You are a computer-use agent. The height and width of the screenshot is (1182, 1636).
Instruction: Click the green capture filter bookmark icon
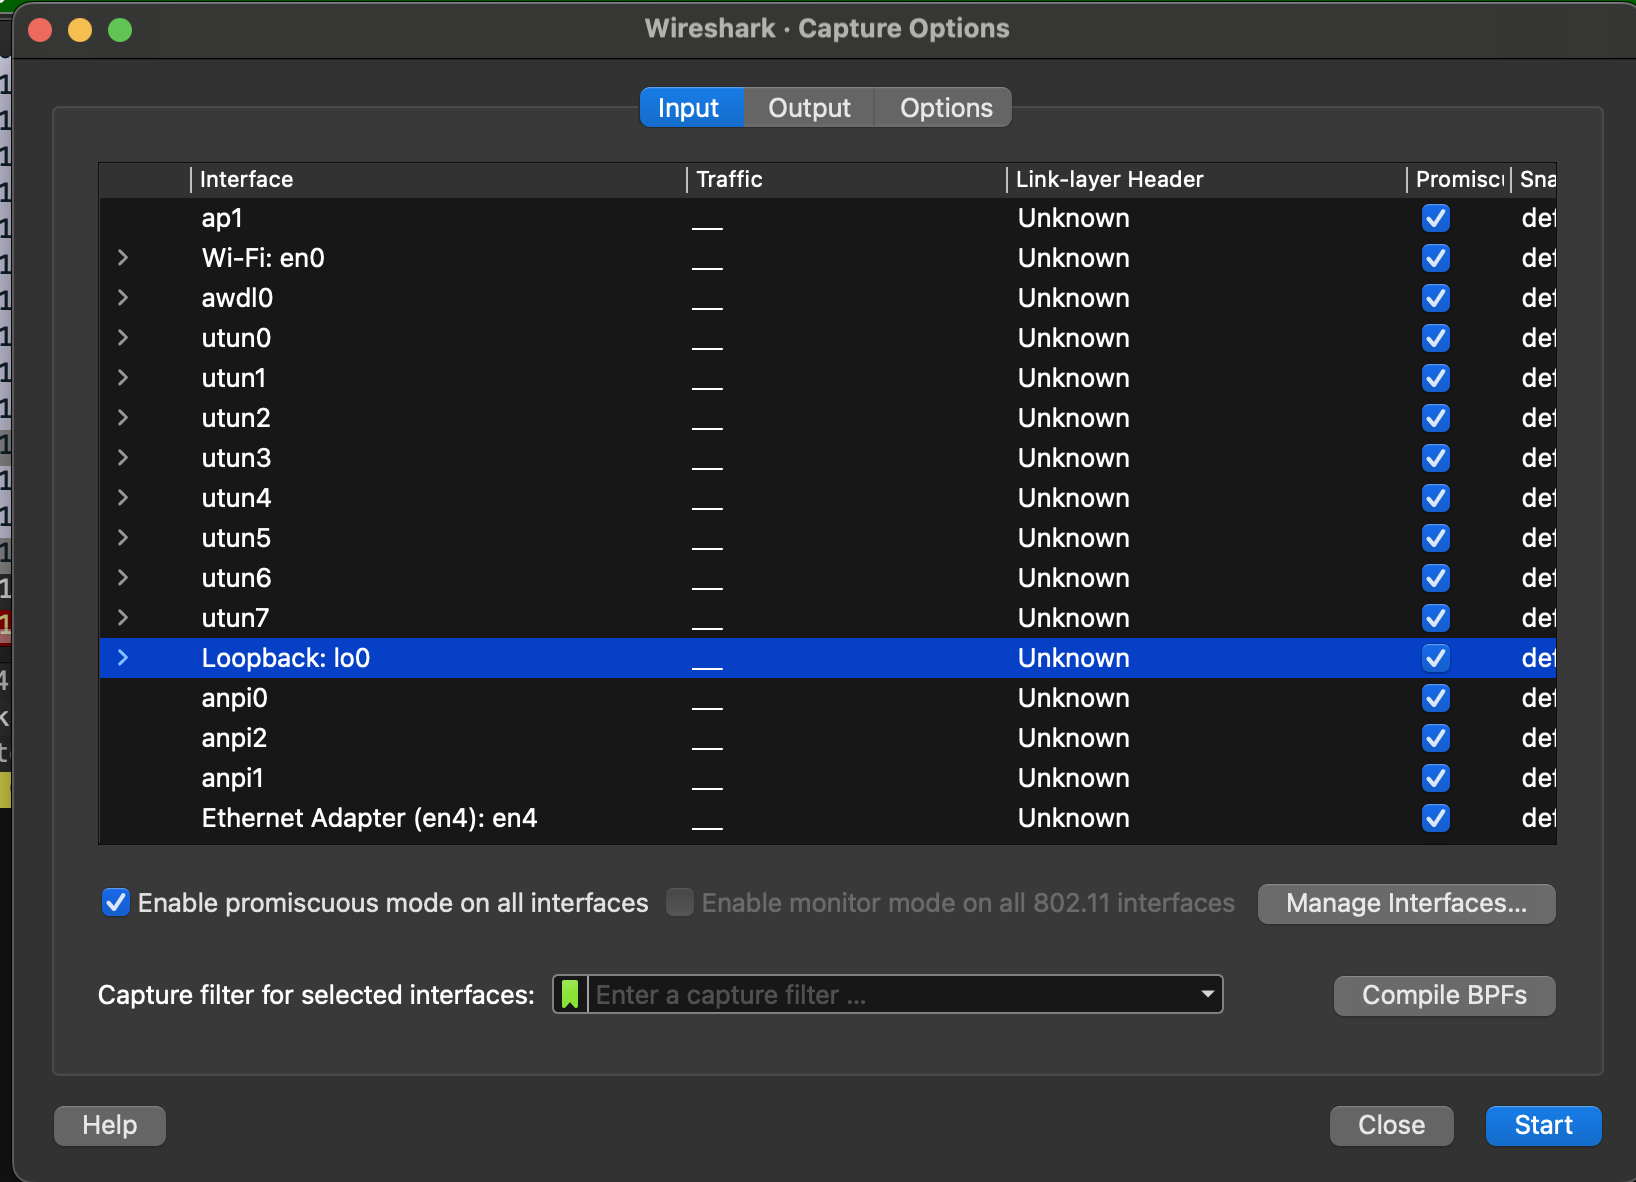point(570,994)
